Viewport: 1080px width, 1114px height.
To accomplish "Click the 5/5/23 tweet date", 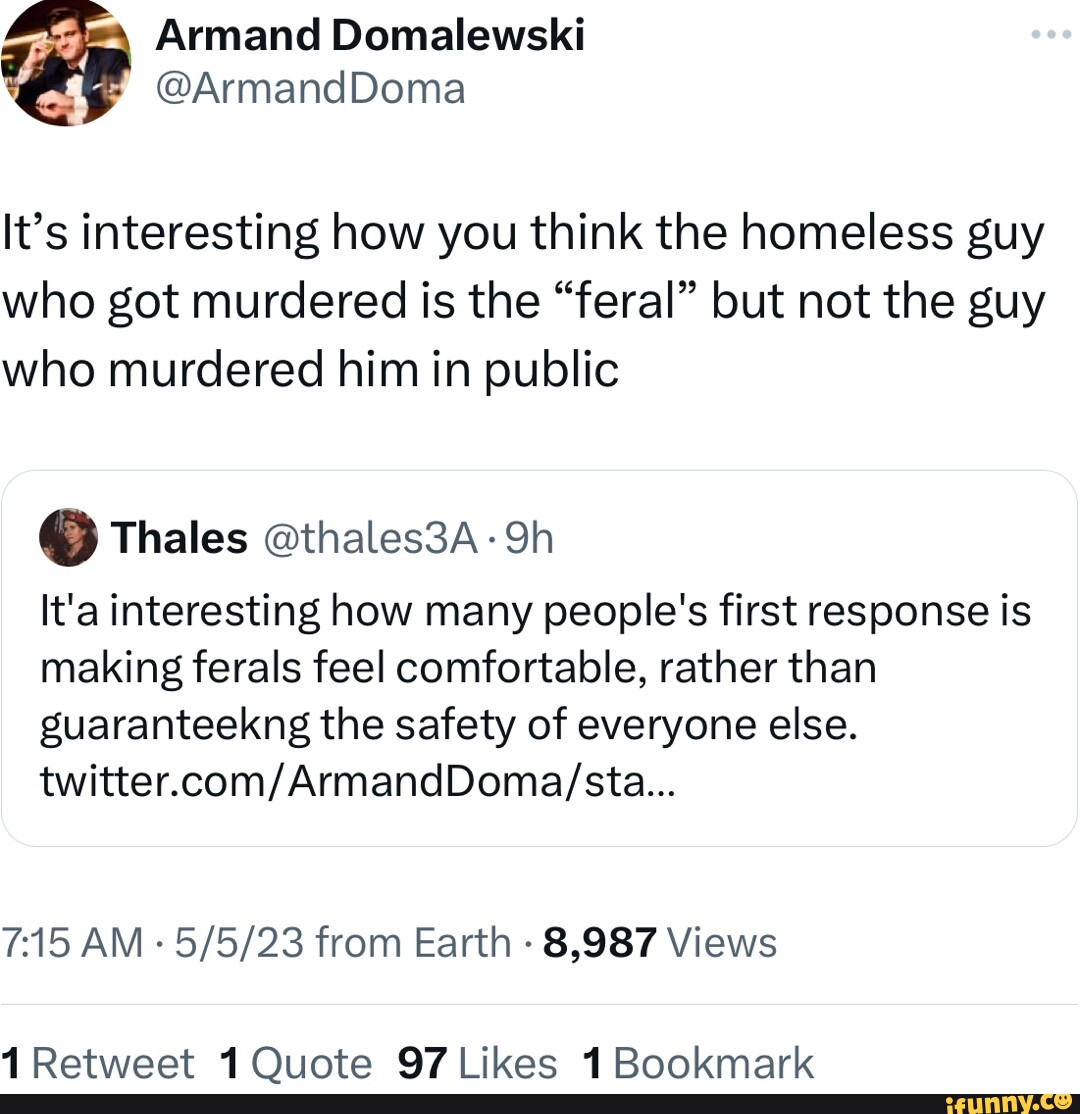I will coord(227,942).
